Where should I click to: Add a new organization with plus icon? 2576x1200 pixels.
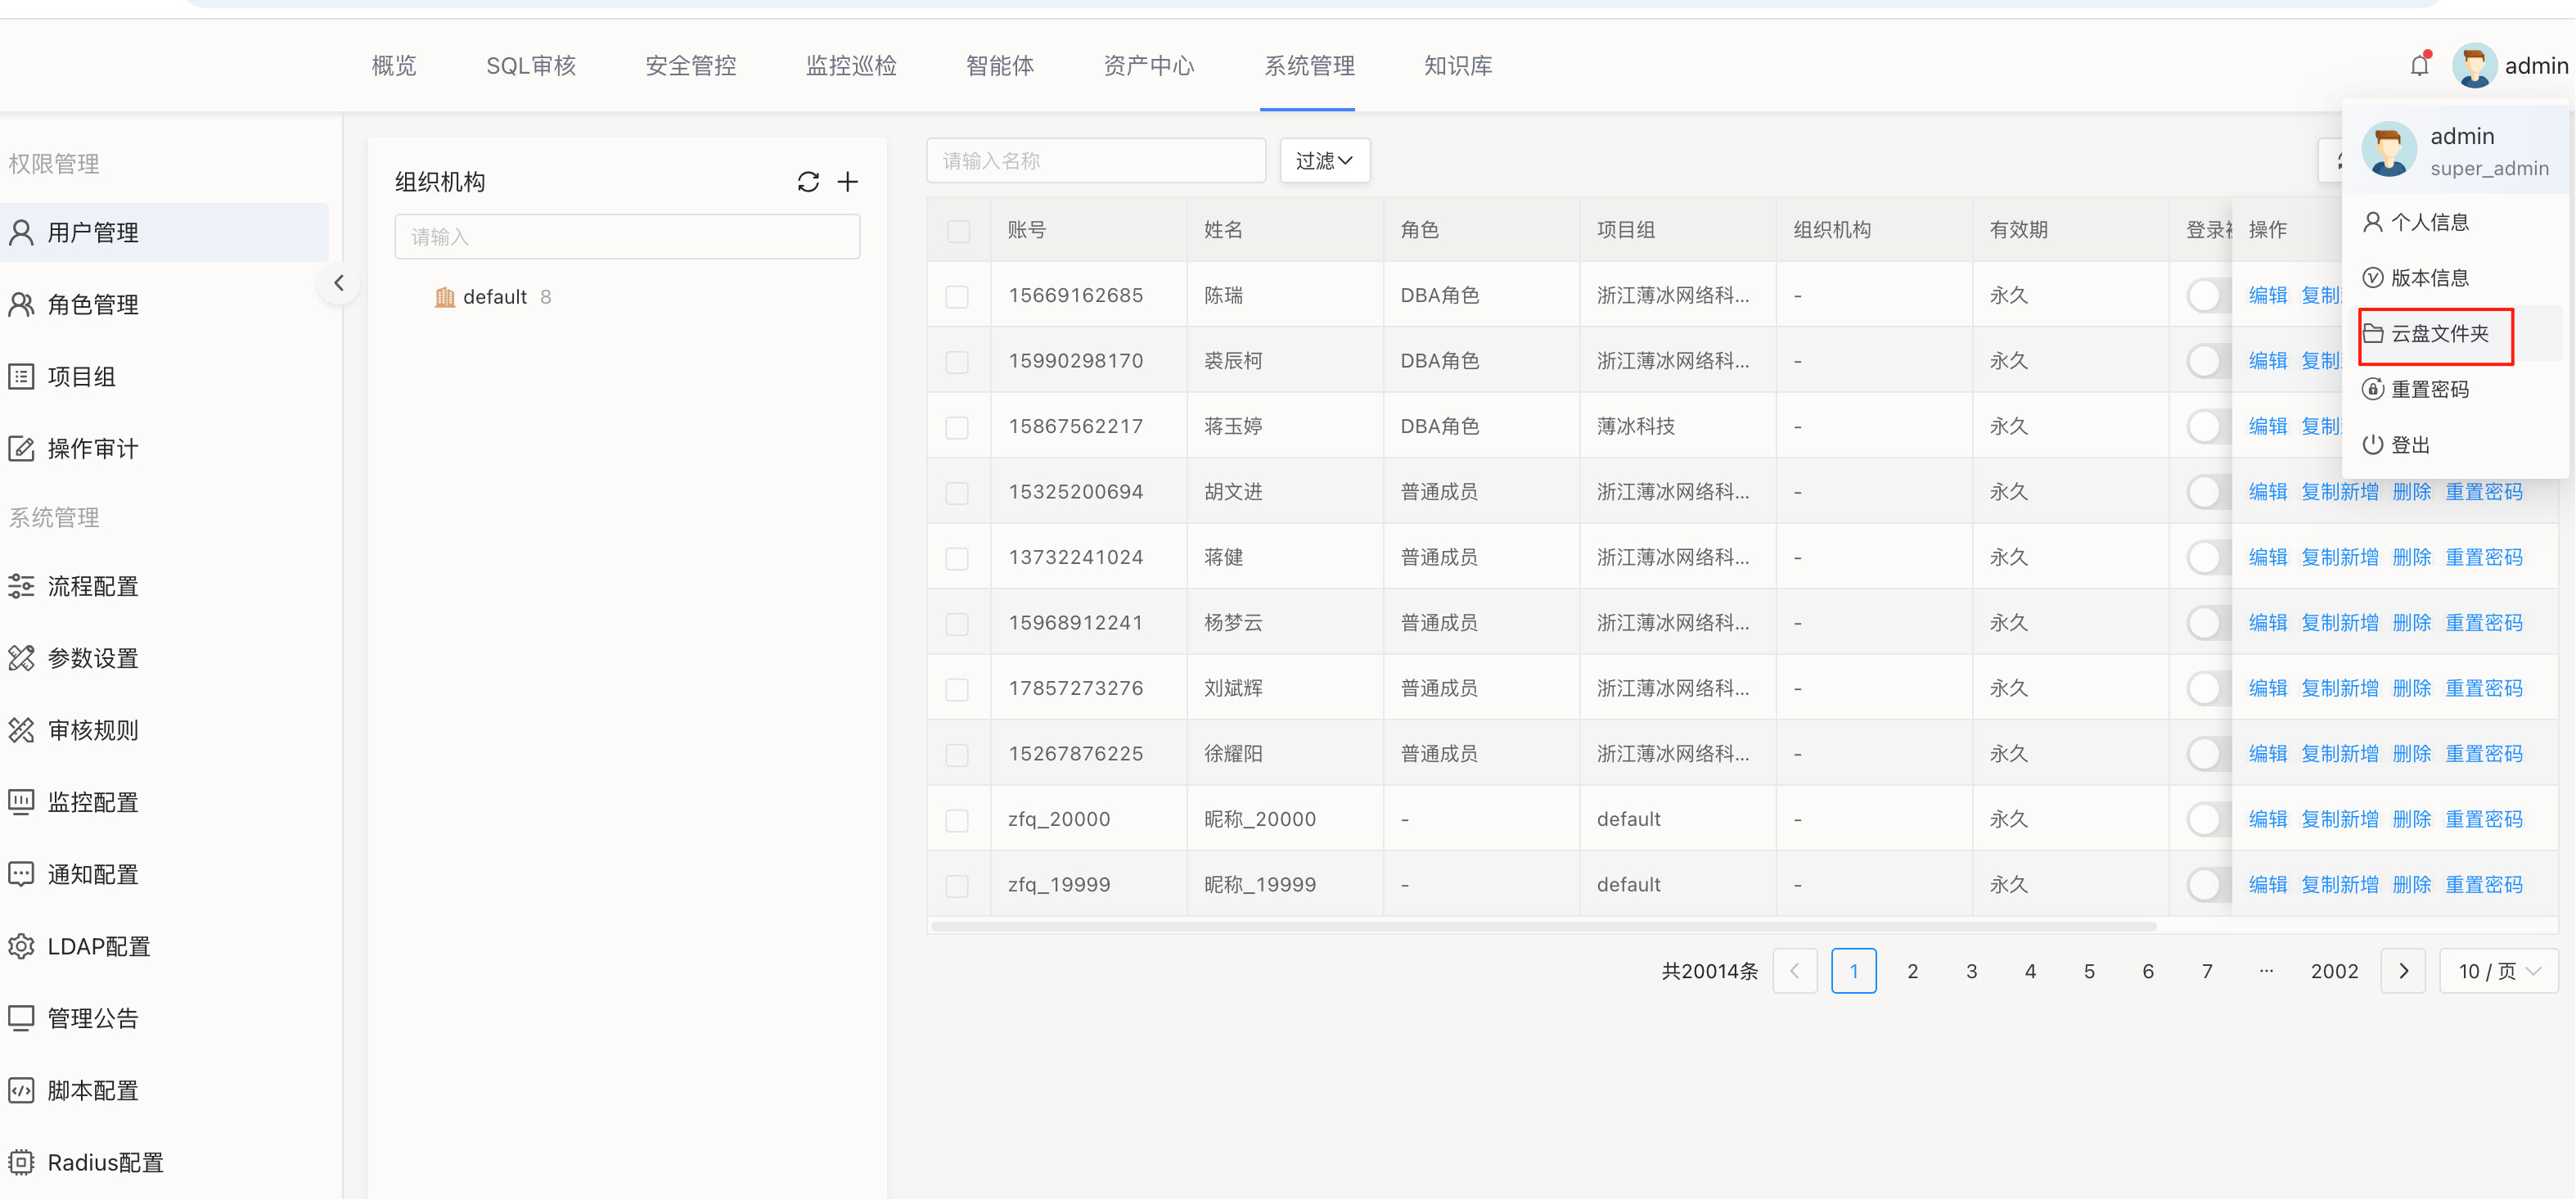click(x=847, y=182)
